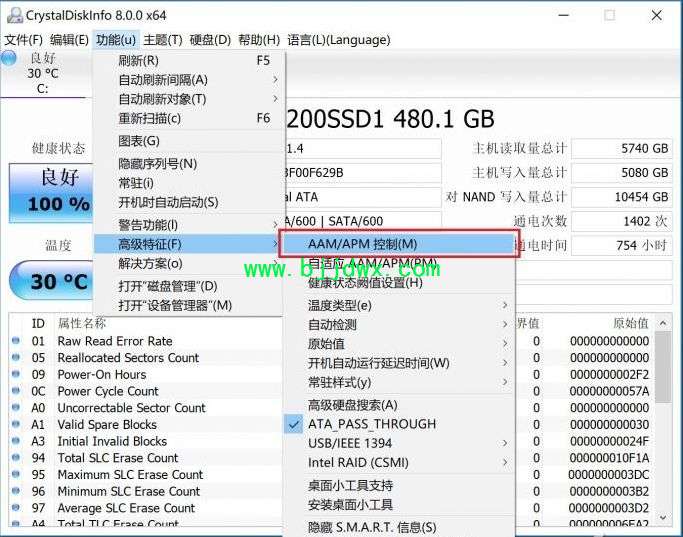Click the status dot for Uncorrectable Sector Count

(16, 407)
